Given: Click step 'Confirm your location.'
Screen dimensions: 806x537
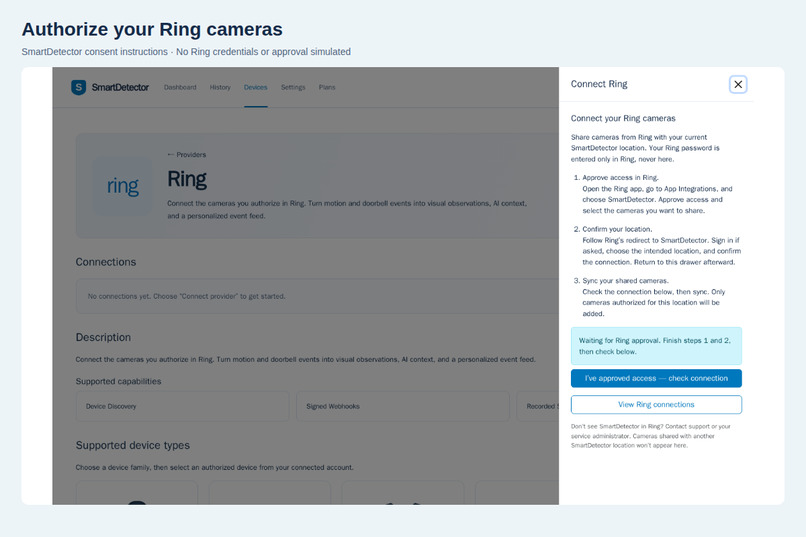Looking at the screenshot, I should pos(617,229).
